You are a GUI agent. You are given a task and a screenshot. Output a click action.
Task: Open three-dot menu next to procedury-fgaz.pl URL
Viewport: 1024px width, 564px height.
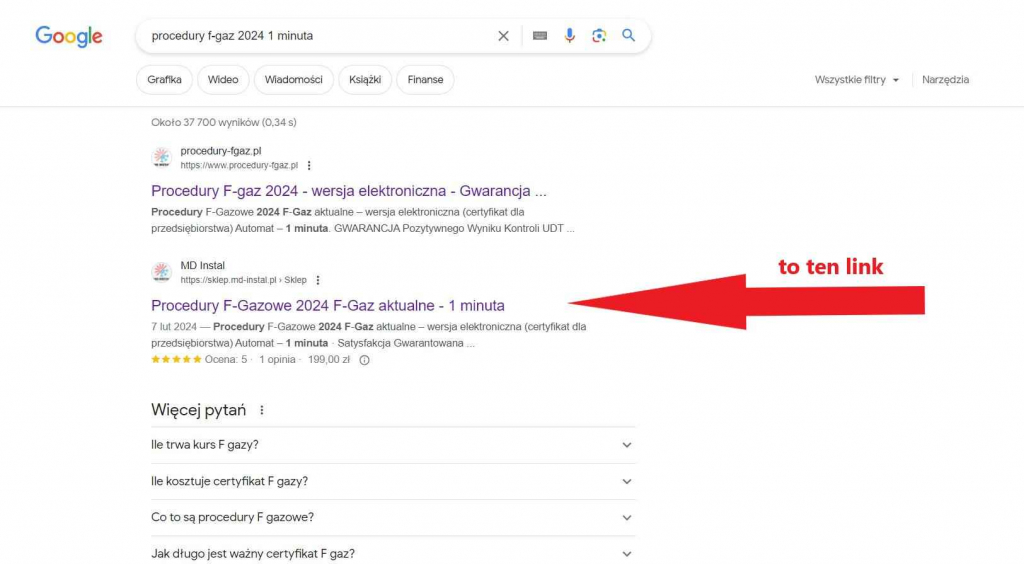[x=309, y=166]
